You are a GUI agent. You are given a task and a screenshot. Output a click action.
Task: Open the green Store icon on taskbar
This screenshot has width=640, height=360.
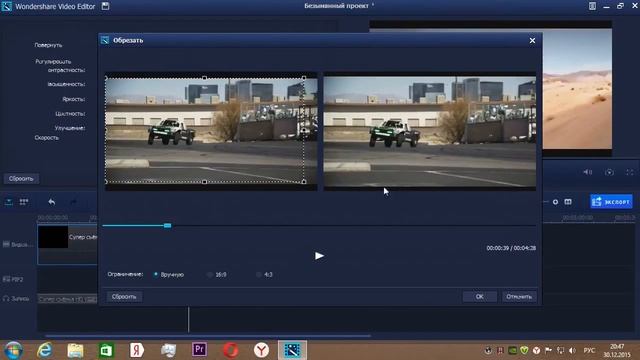click(106, 350)
